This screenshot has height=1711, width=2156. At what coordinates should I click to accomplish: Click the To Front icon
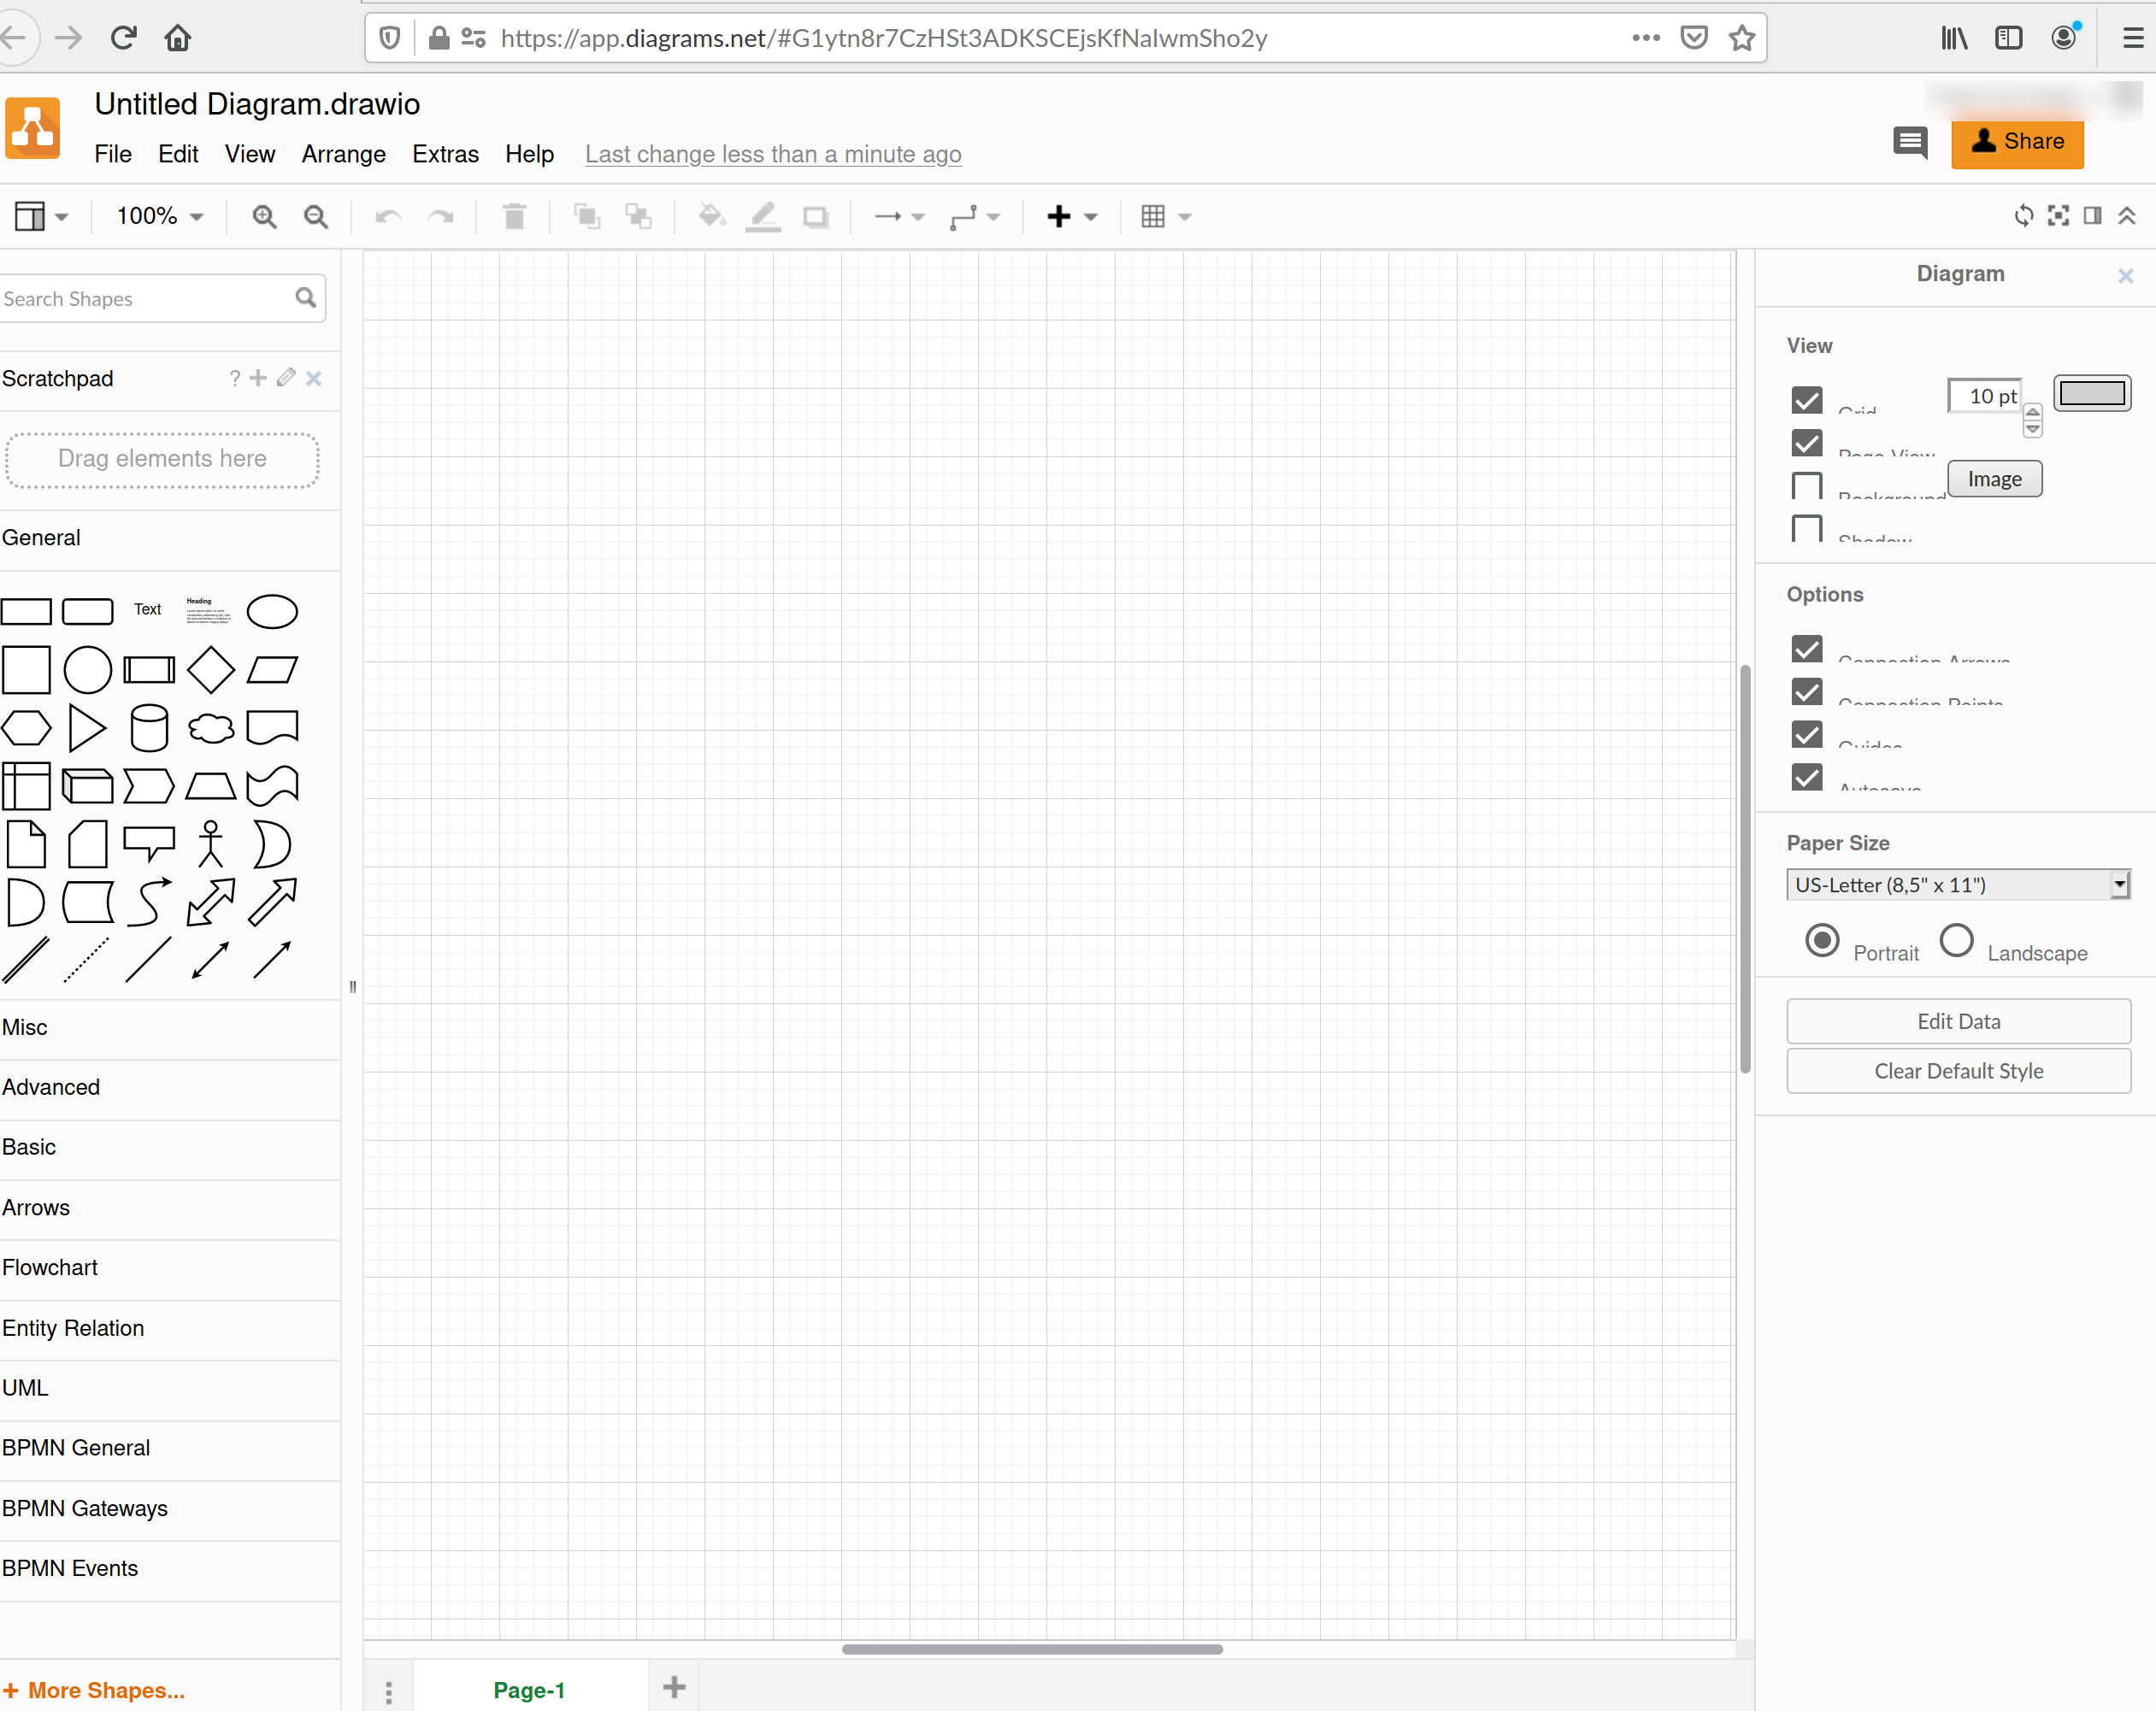(587, 216)
